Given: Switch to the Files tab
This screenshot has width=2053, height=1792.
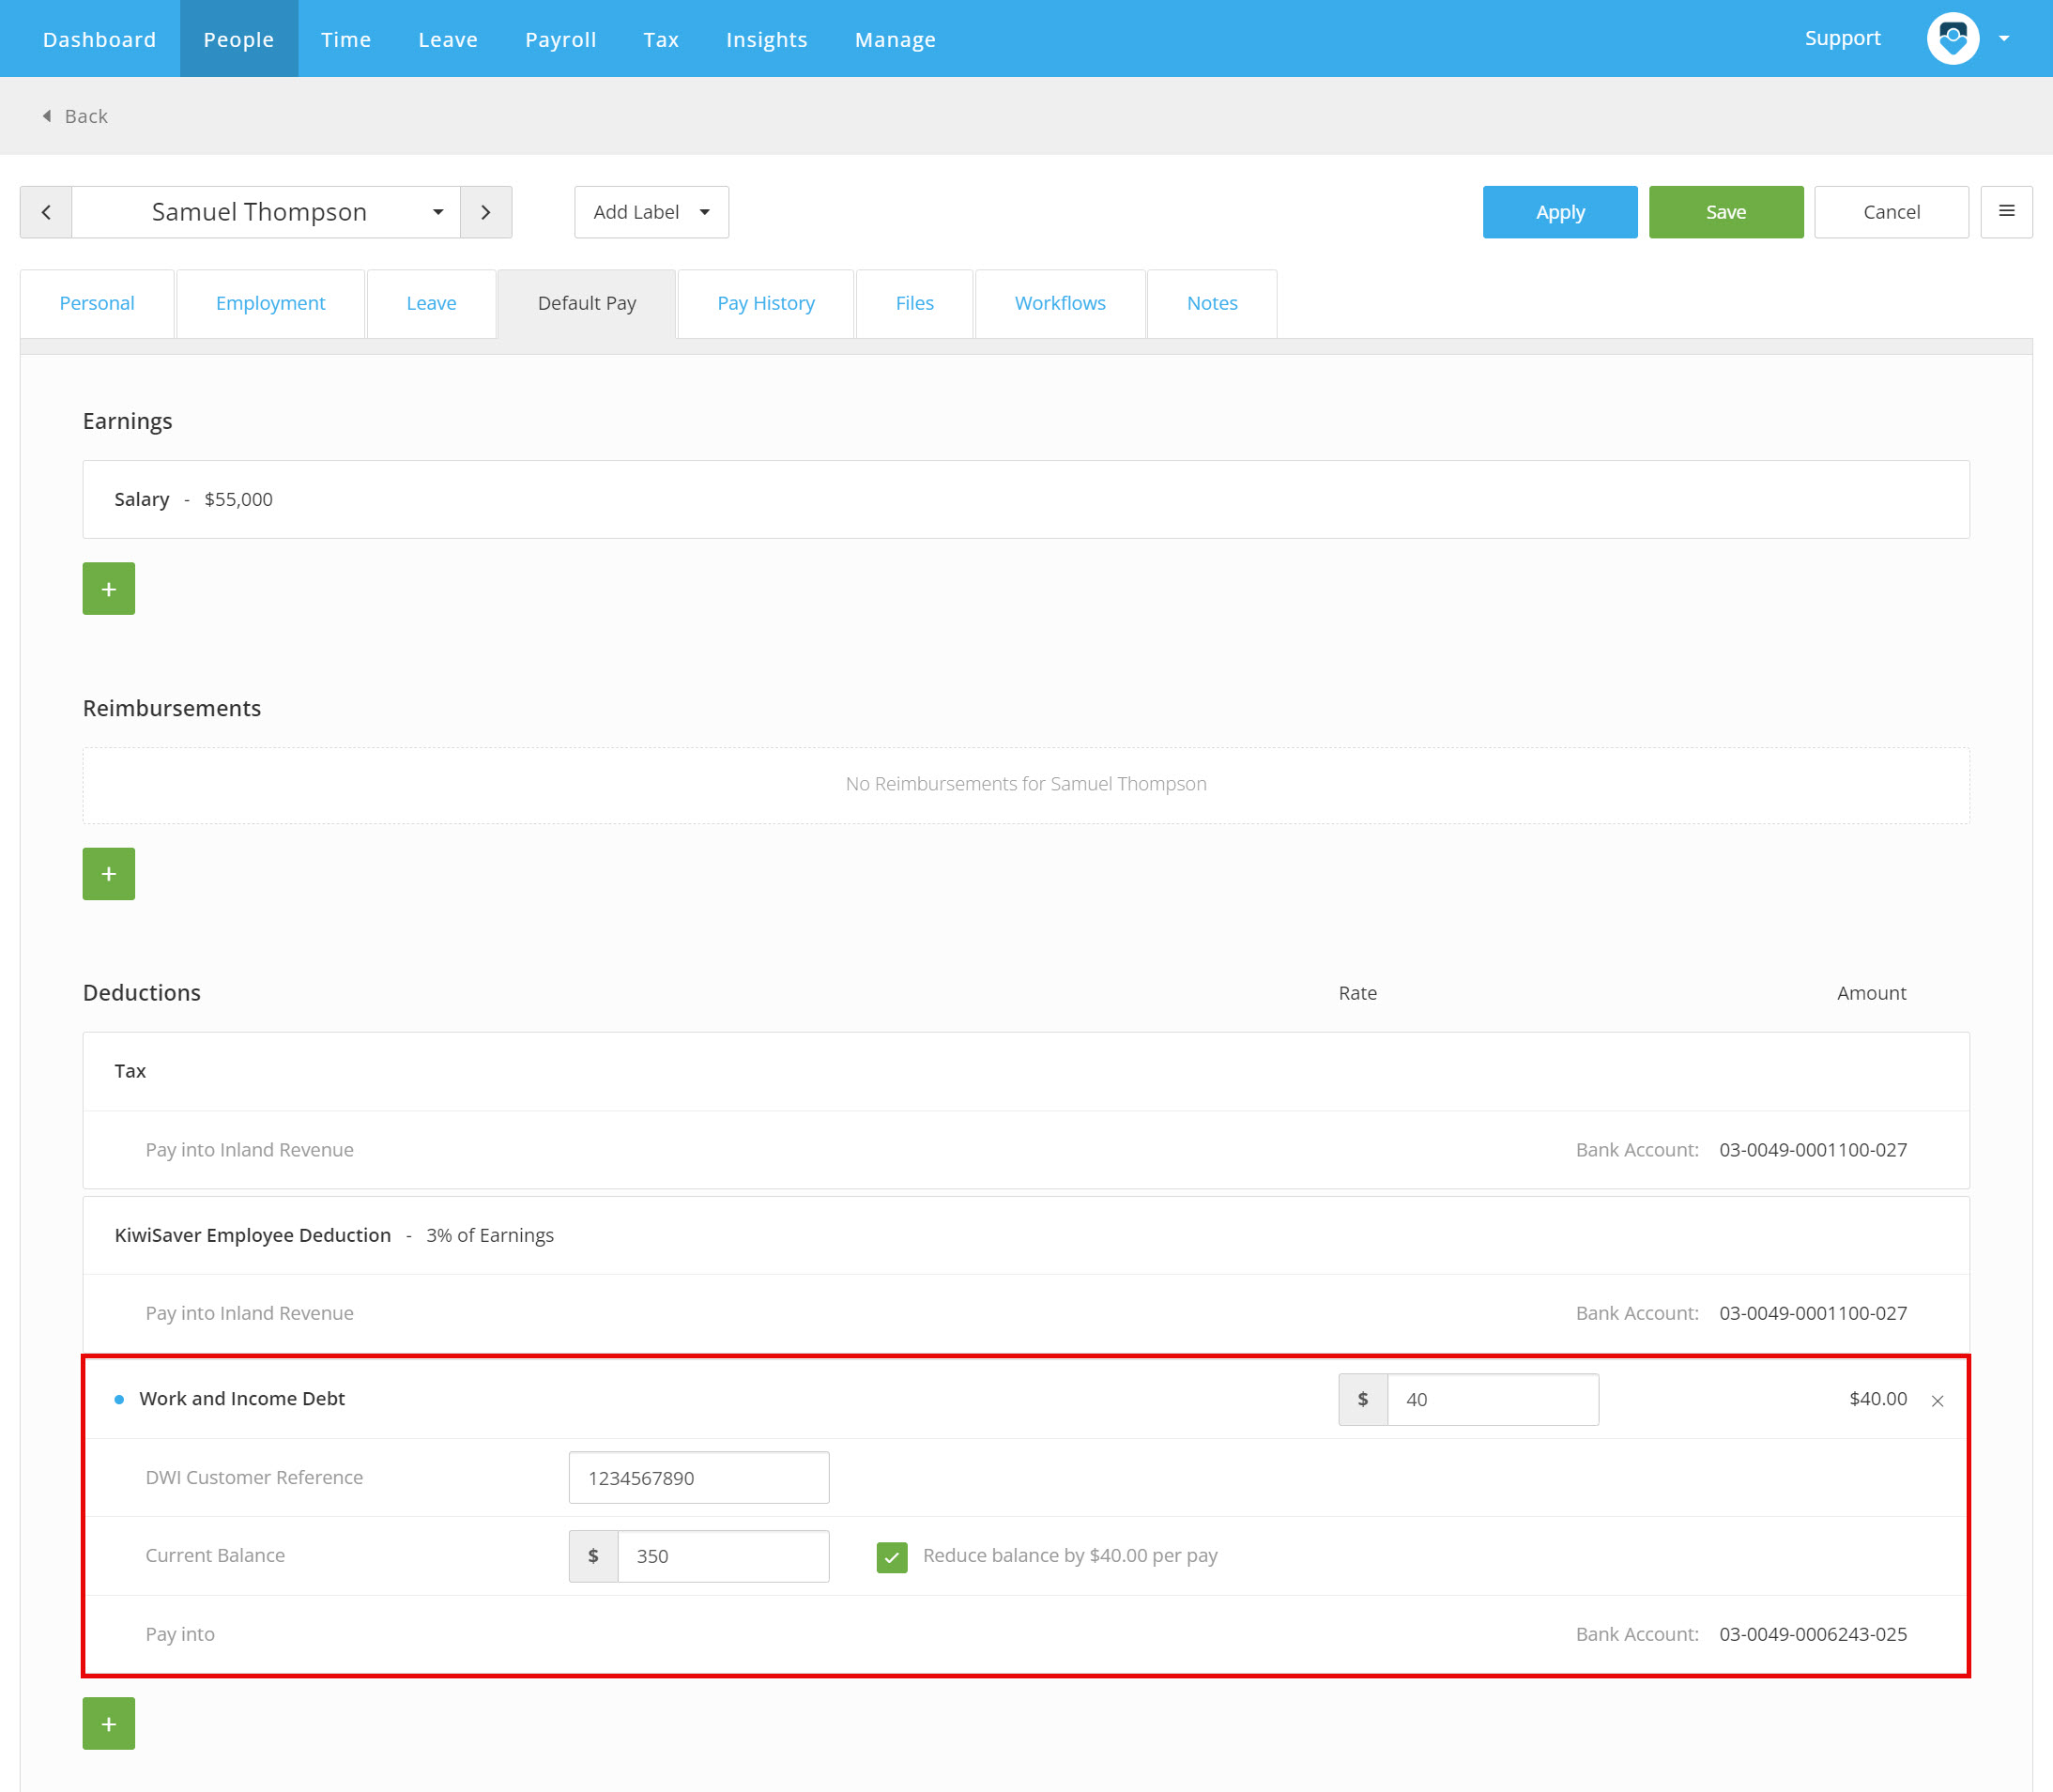Looking at the screenshot, I should tap(914, 303).
